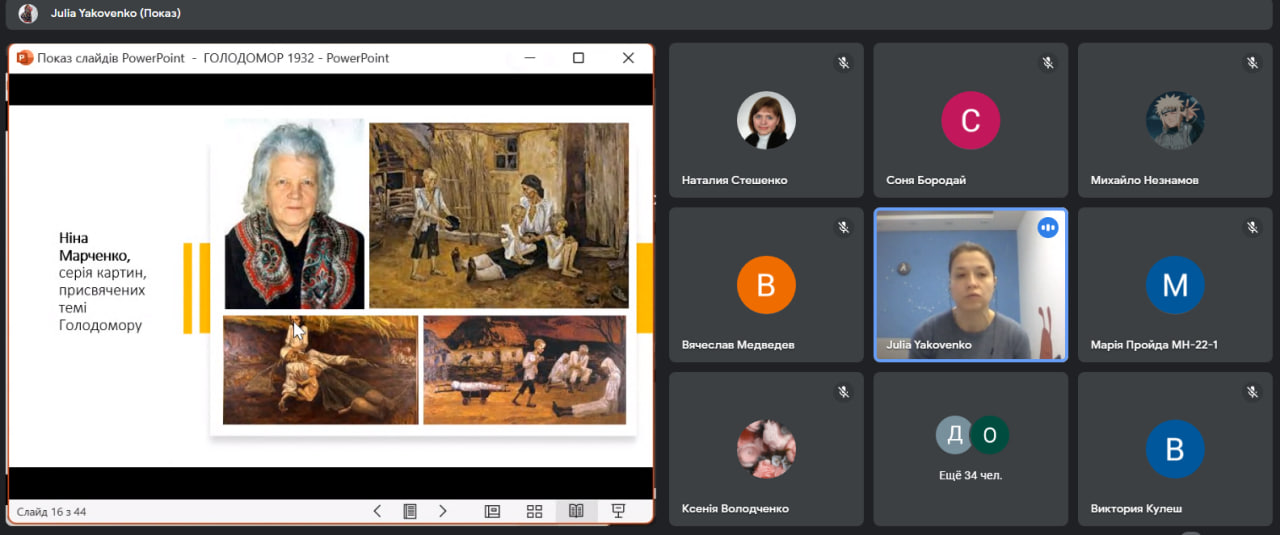The width and height of the screenshot is (1280, 535).
Task: Click bottom-left painting on slide
Action: coord(320,370)
